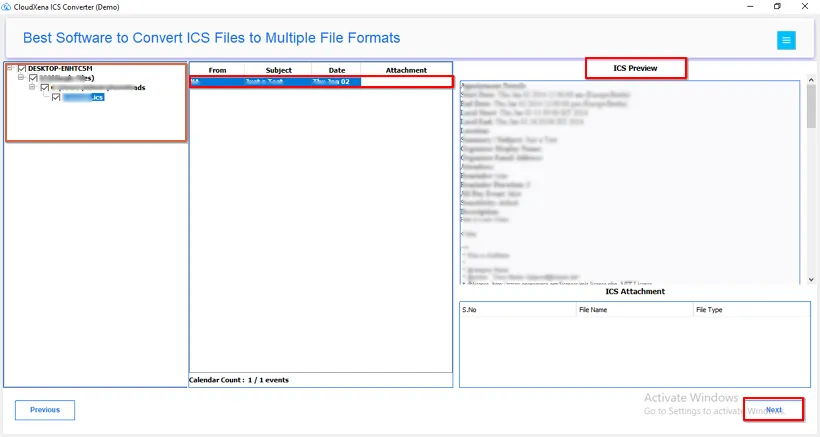Click the blurred ICS preview text area
820x437 pixels.
(x=630, y=182)
